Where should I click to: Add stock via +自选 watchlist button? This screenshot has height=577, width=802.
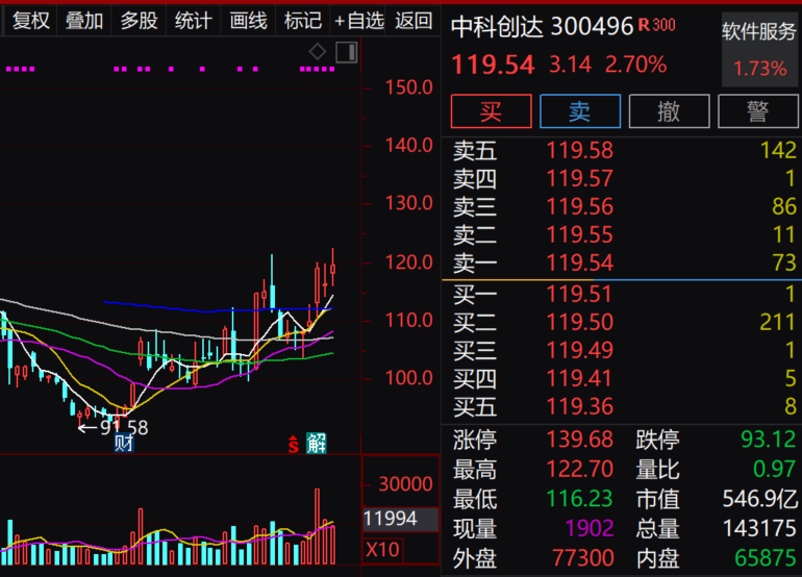[359, 21]
